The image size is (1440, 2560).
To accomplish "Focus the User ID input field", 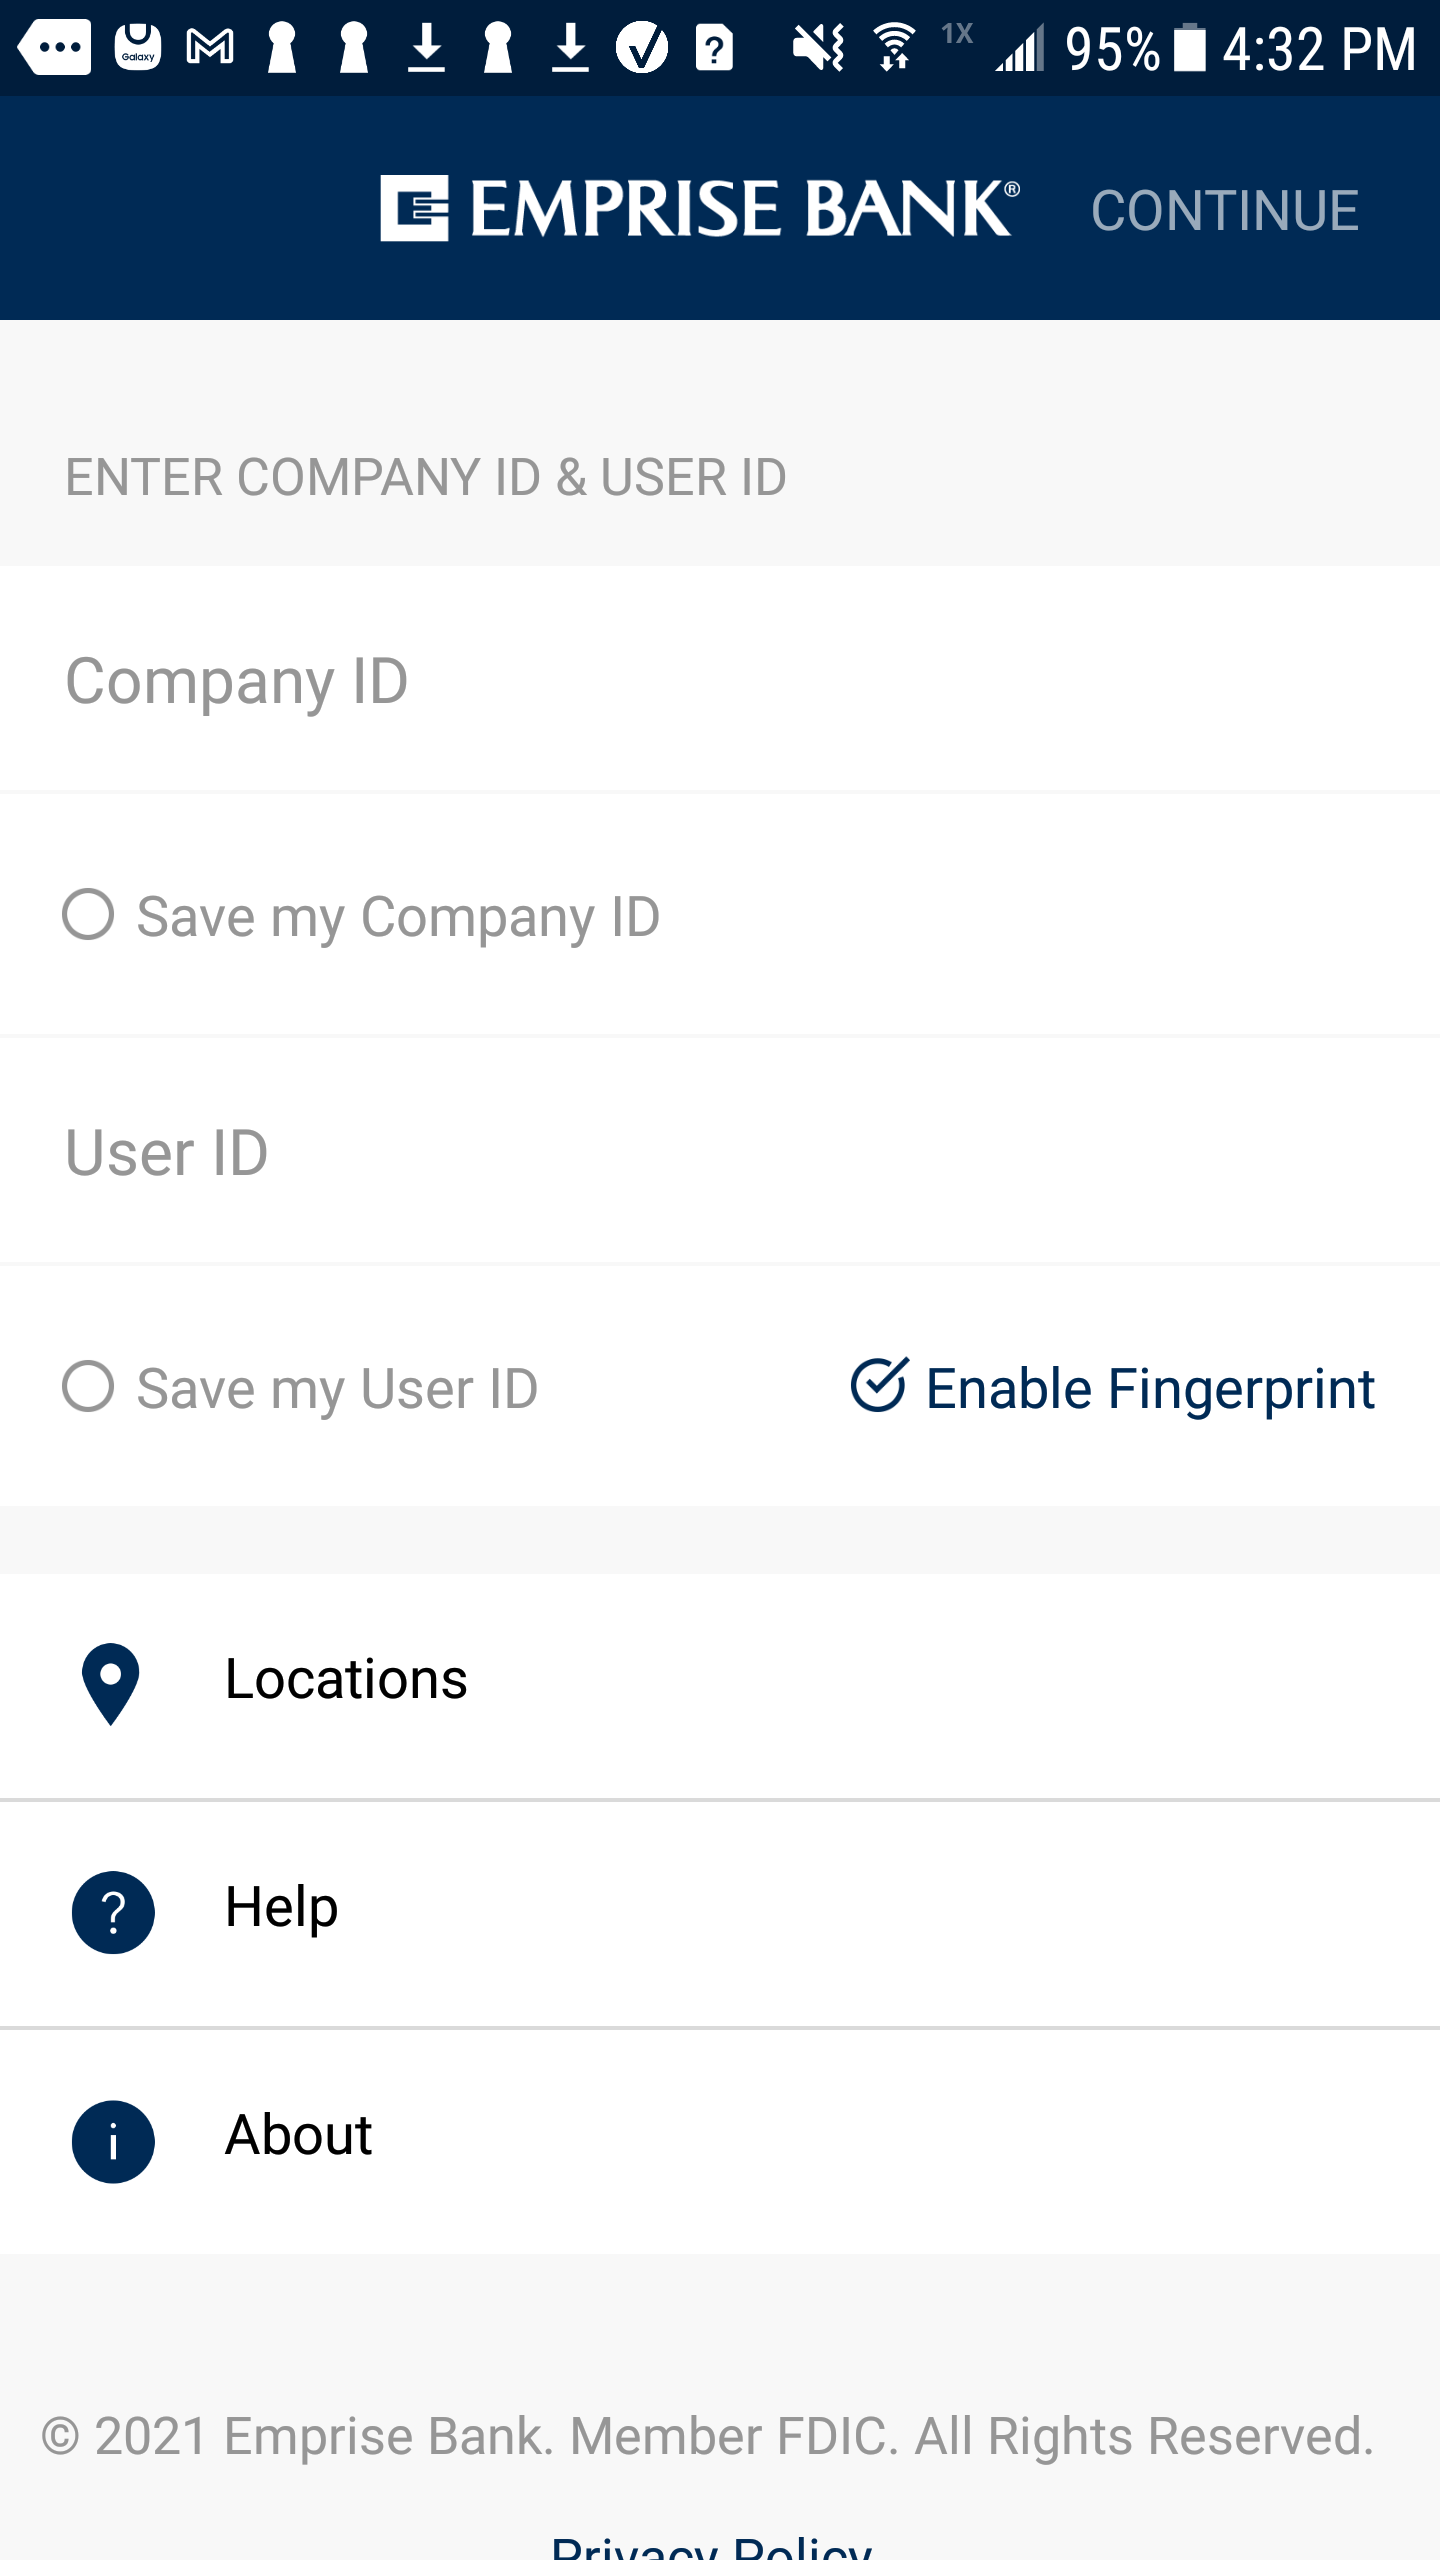I will click(x=720, y=1152).
